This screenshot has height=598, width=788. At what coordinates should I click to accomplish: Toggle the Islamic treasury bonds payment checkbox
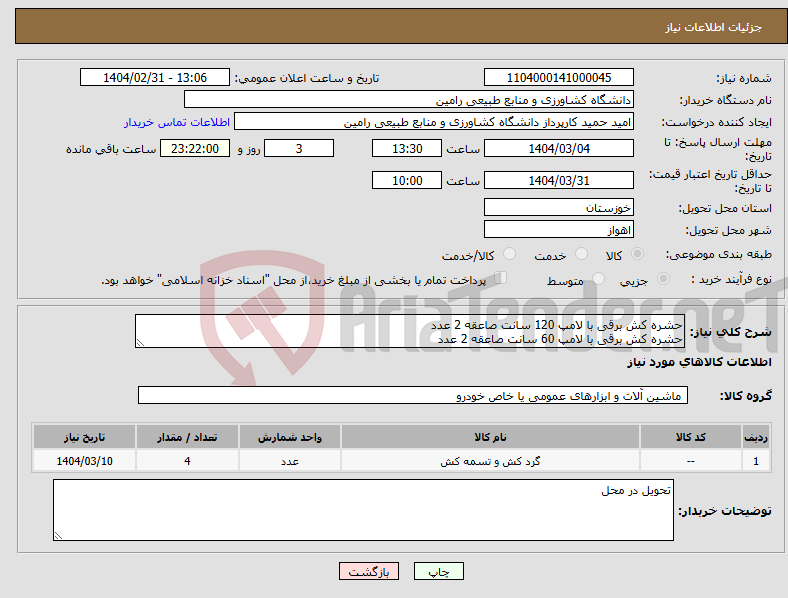click(x=501, y=277)
